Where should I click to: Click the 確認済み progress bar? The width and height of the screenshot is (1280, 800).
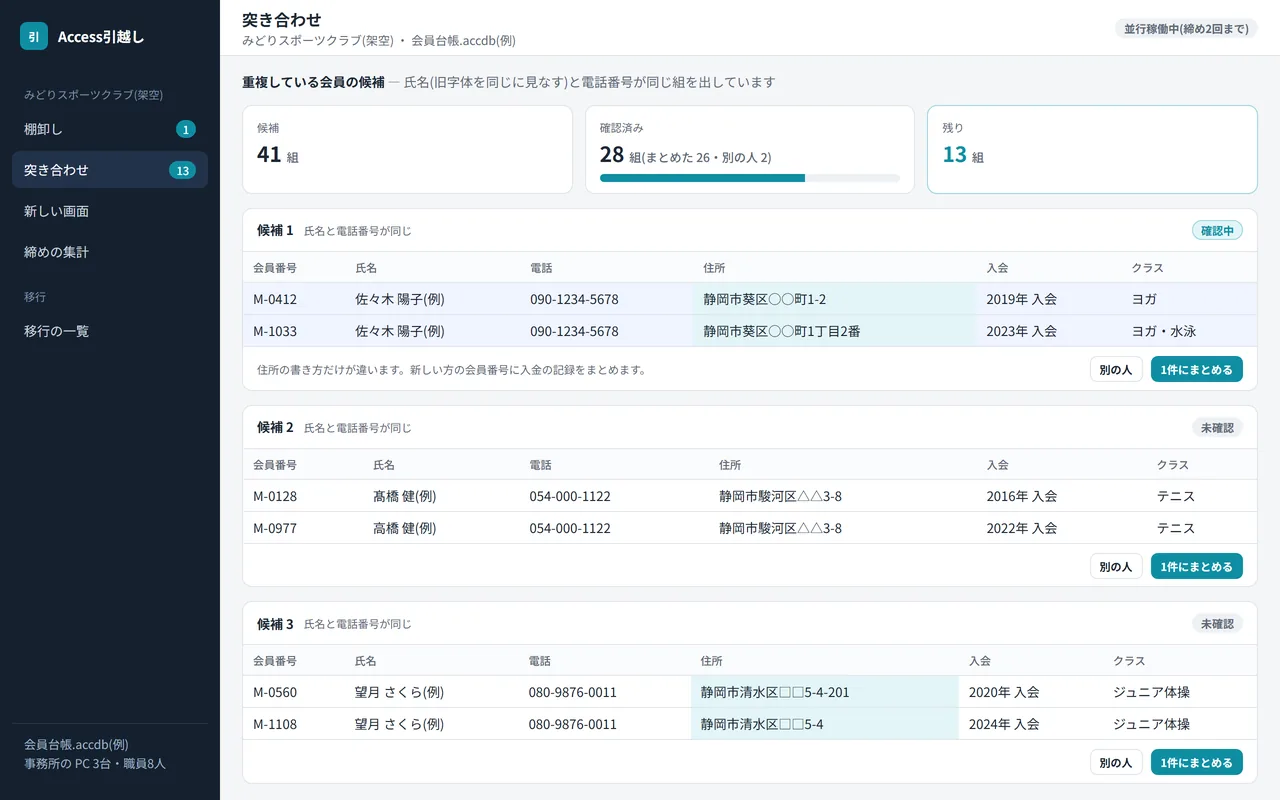750,178
